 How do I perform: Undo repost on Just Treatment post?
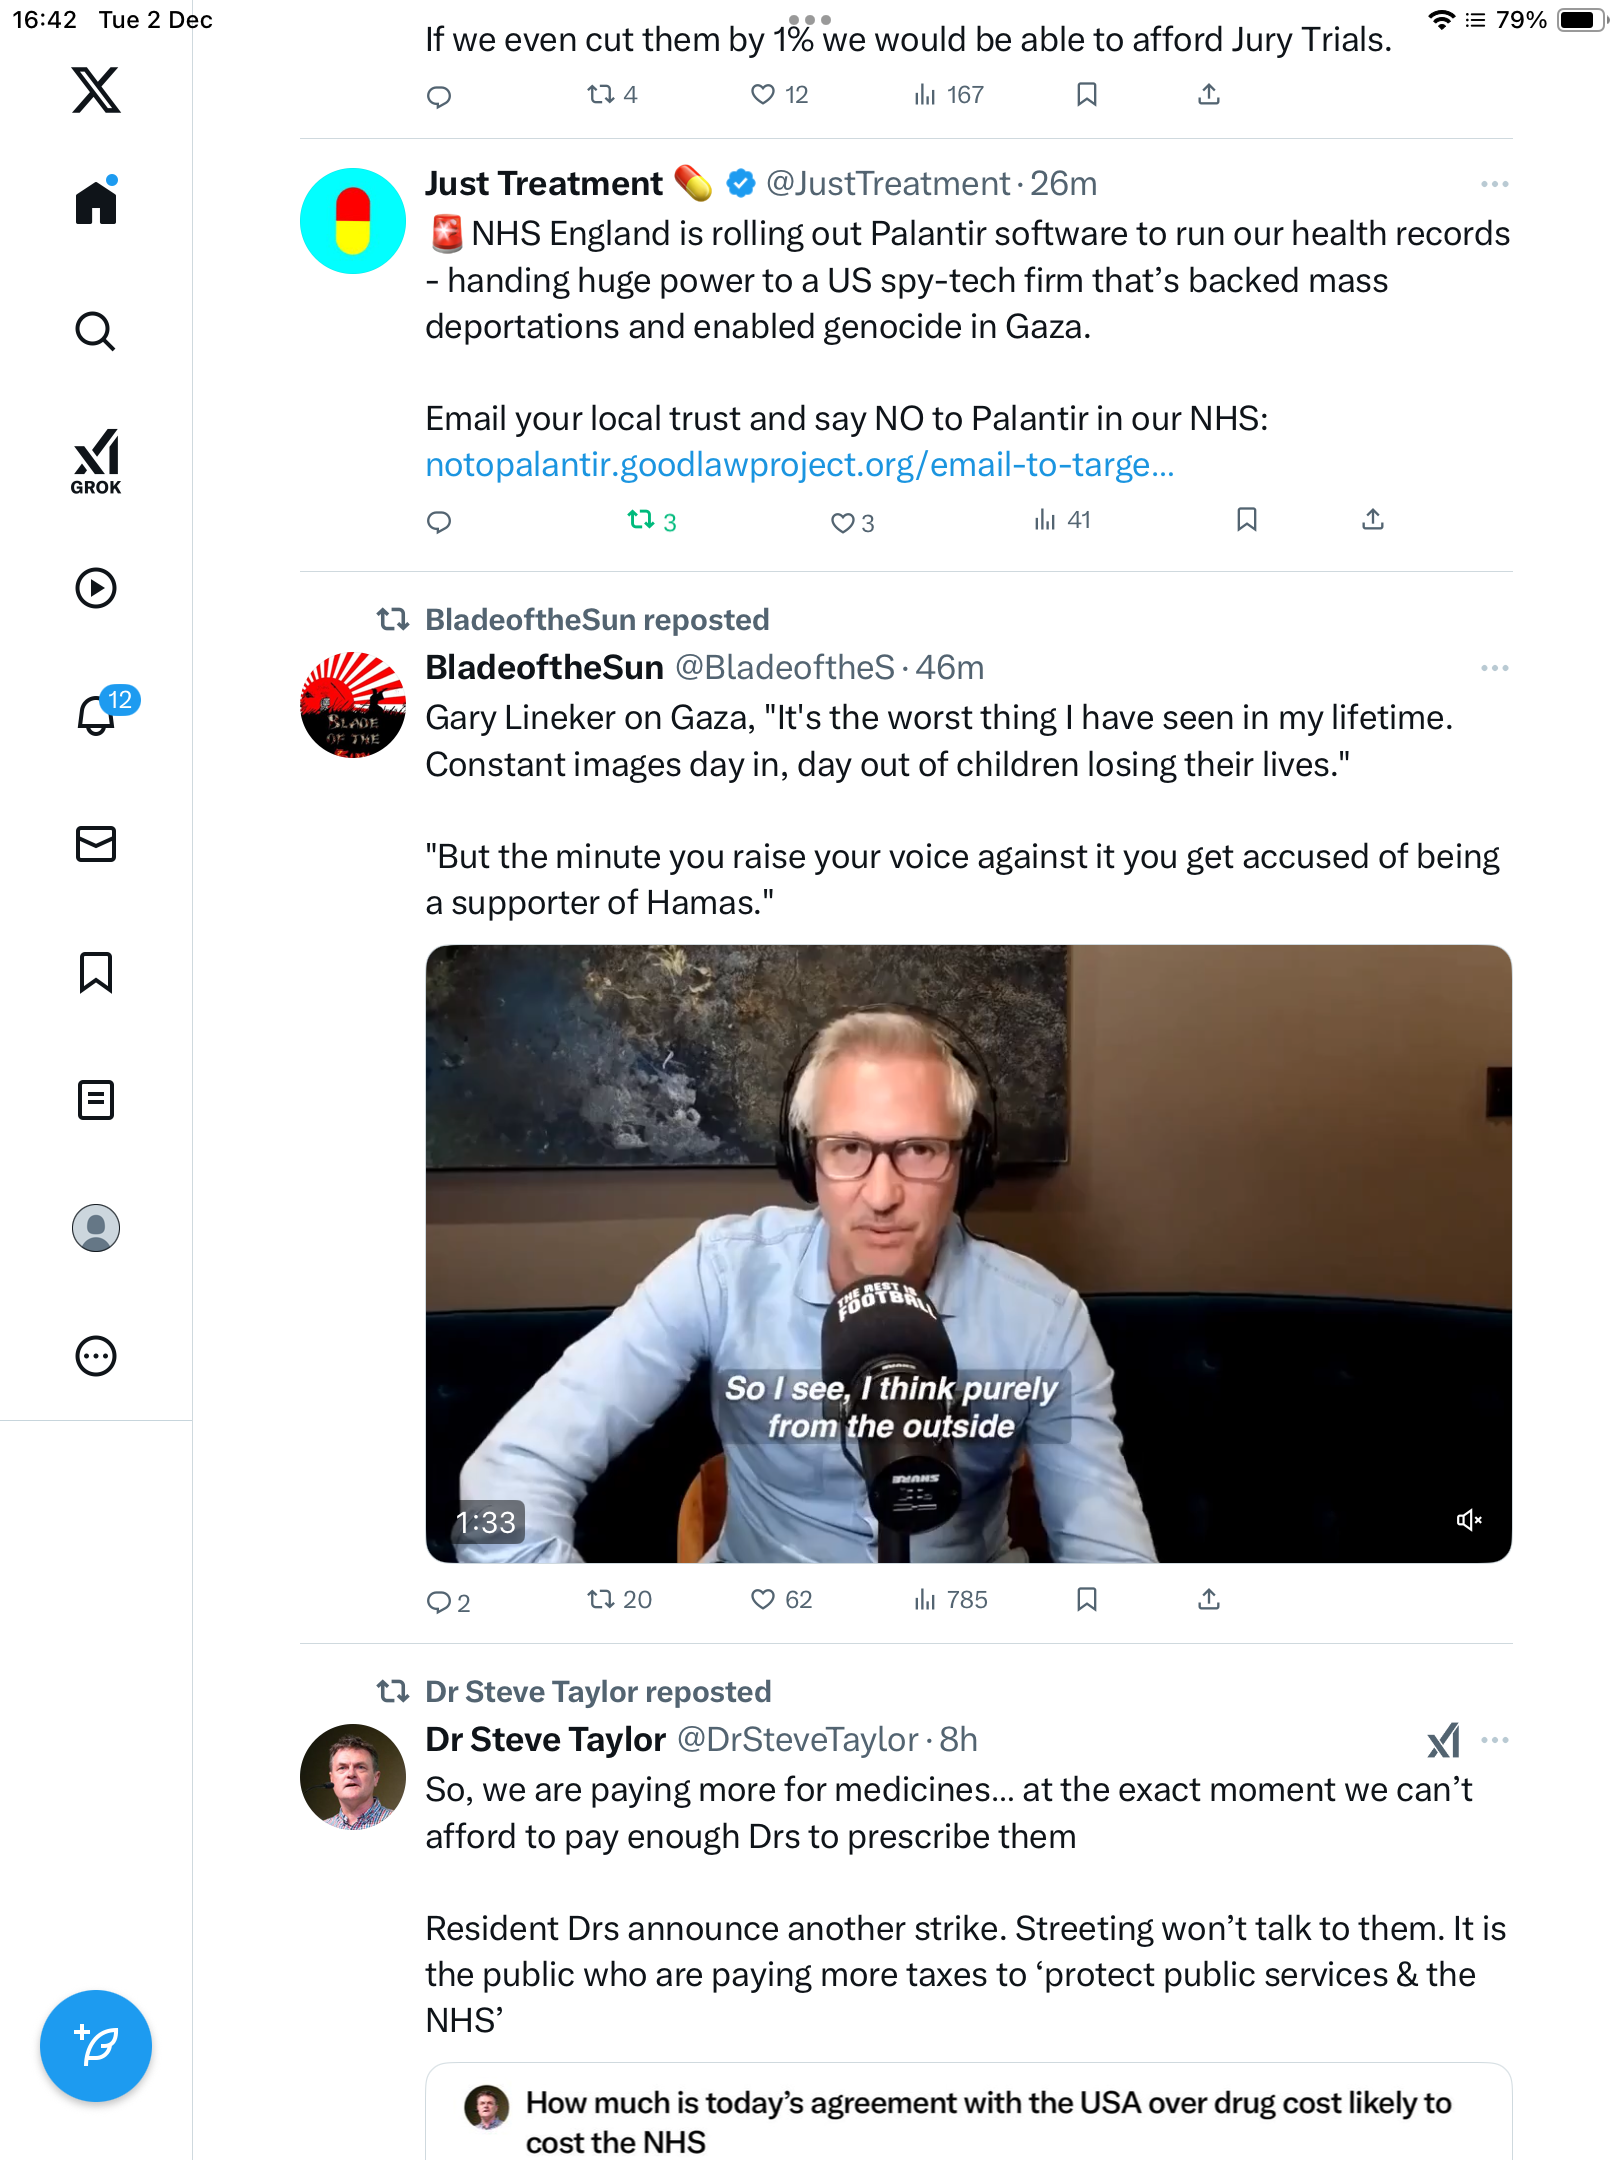click(641, 520)
